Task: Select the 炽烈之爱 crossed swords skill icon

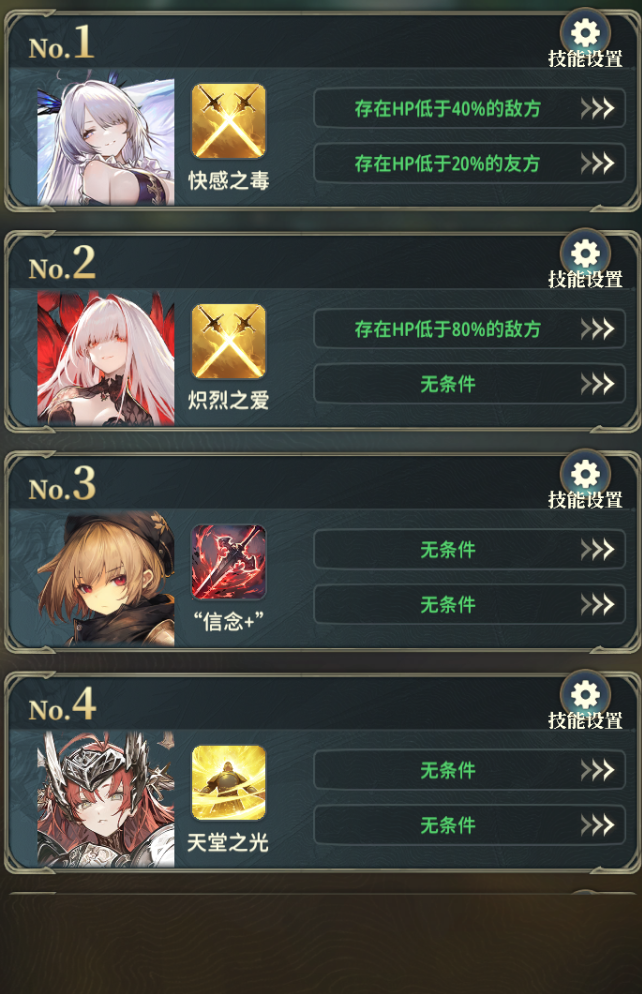Action: coord(229,342)
